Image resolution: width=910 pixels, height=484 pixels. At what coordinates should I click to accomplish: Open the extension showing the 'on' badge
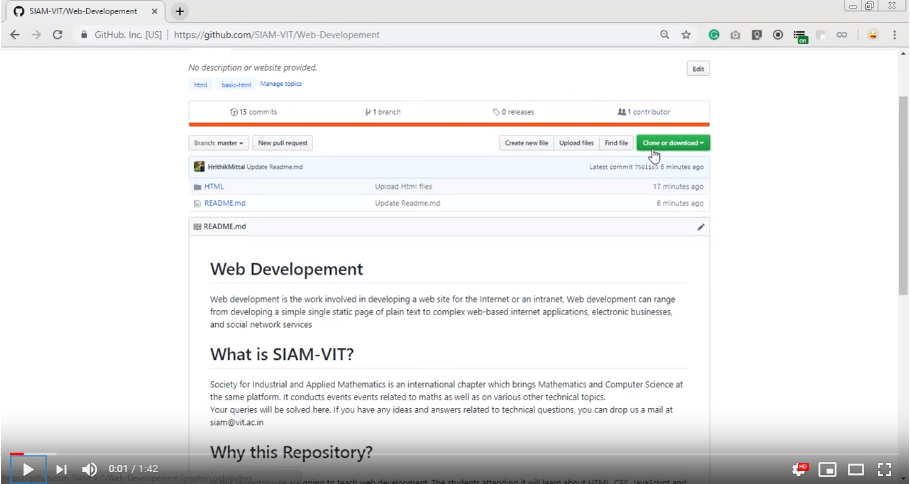800,36
